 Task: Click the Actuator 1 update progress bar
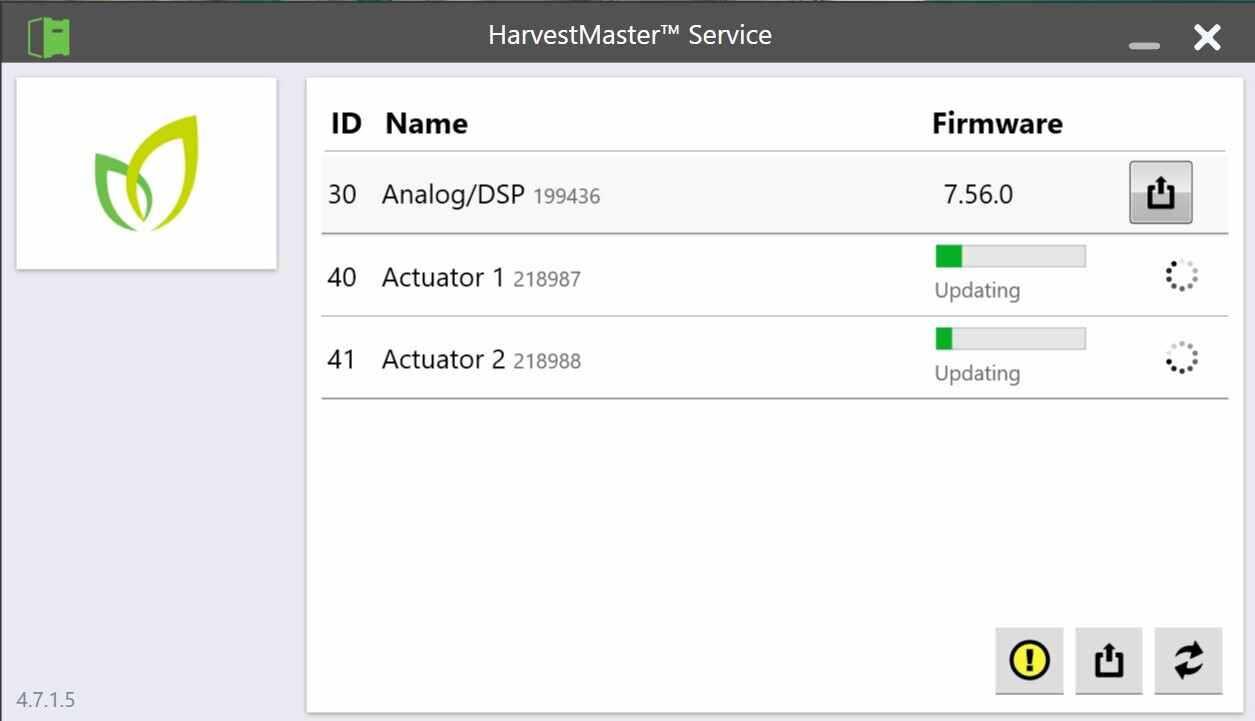tap(1010, 257)
